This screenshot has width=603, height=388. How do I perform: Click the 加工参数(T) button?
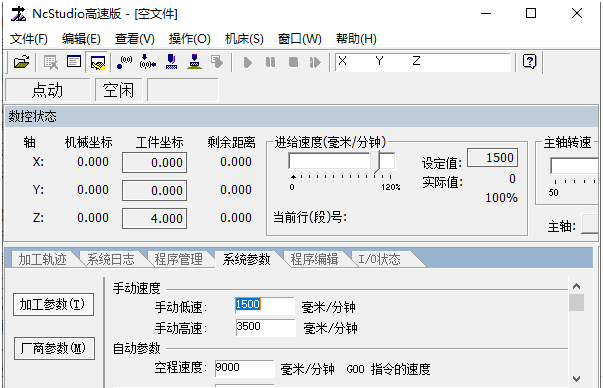coord(53,305)
